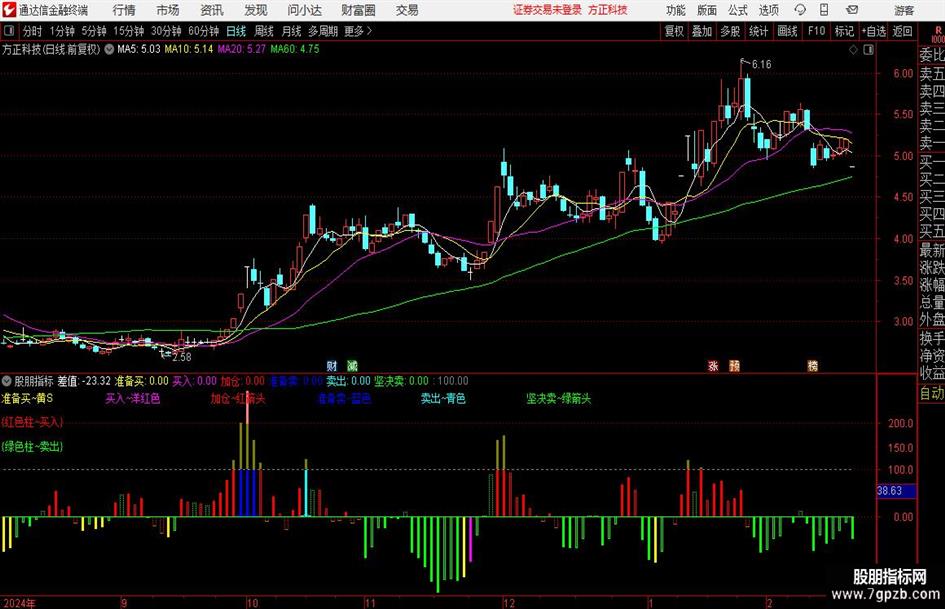This screenshot has width=945, height=609.
Task: Open the 问小达 menu
Action: tap(304, 10)
